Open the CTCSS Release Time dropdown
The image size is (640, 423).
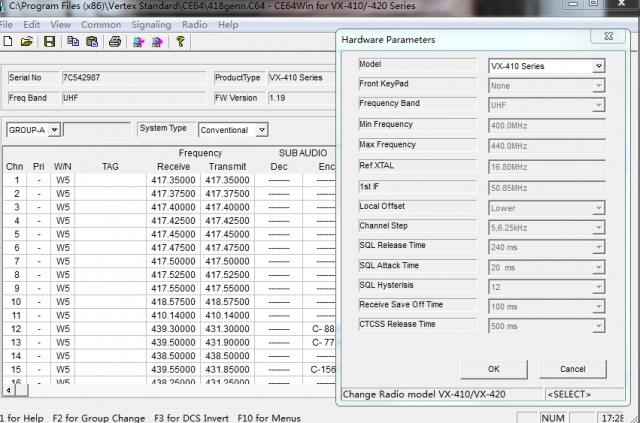click(x=598, y=326)
